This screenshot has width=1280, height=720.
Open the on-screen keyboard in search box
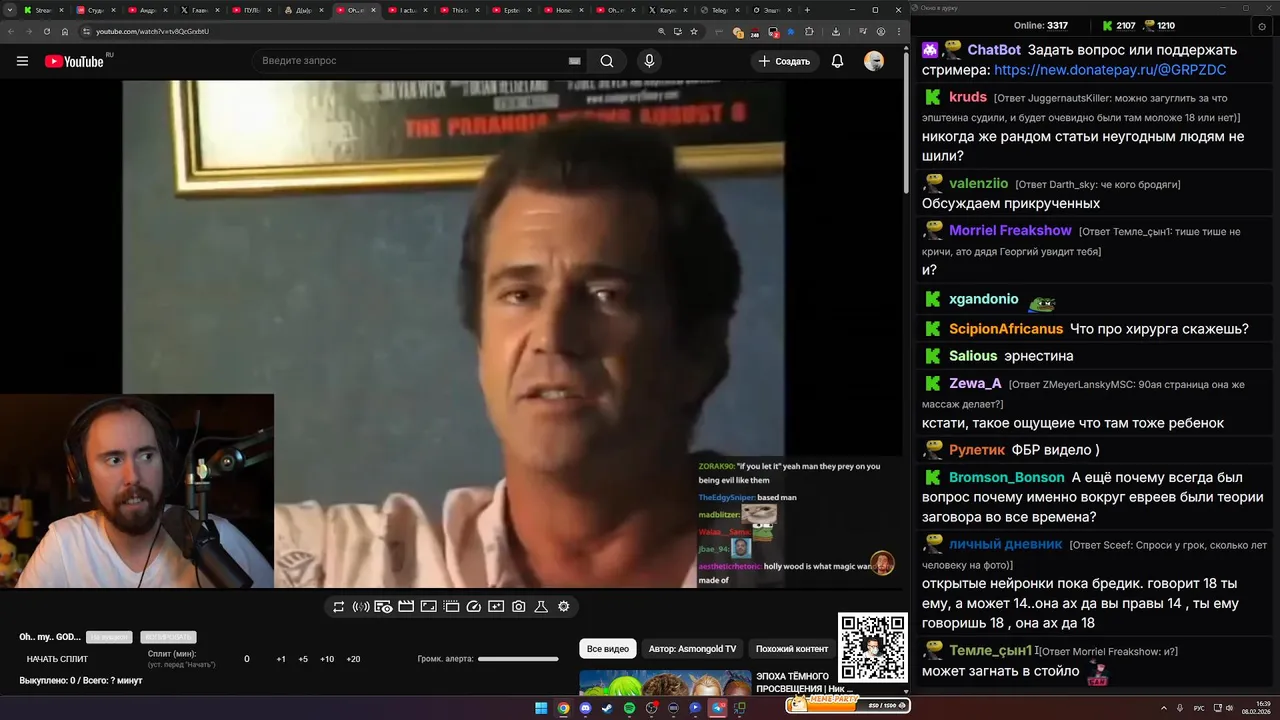[574, 61]
